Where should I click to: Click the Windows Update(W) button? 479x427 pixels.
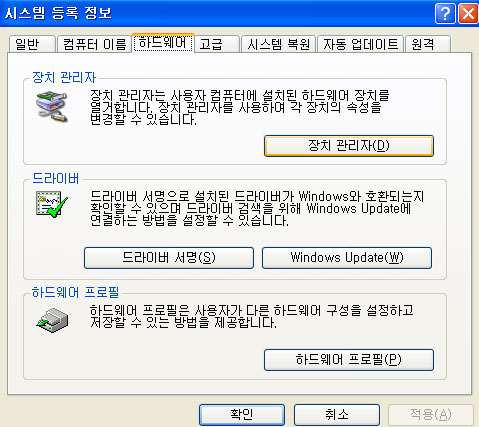tap(347, 258)
